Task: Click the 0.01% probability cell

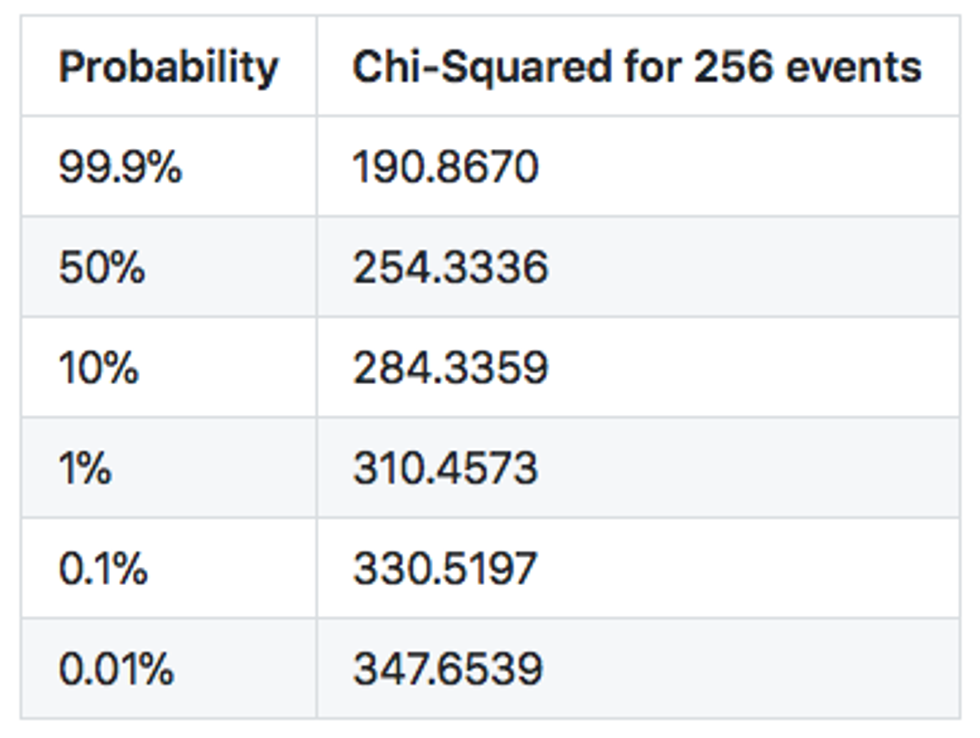Action: (116, 668)
